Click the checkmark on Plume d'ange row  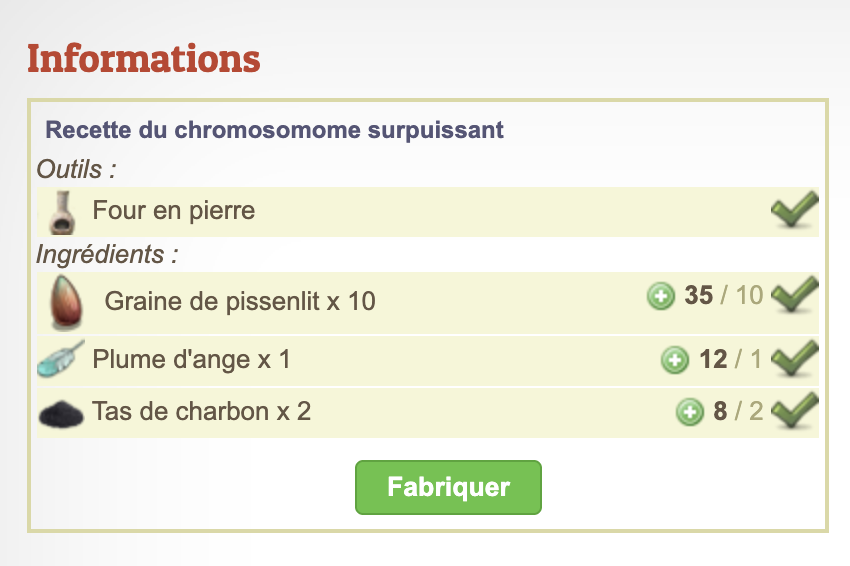click(x=796, y=358)
